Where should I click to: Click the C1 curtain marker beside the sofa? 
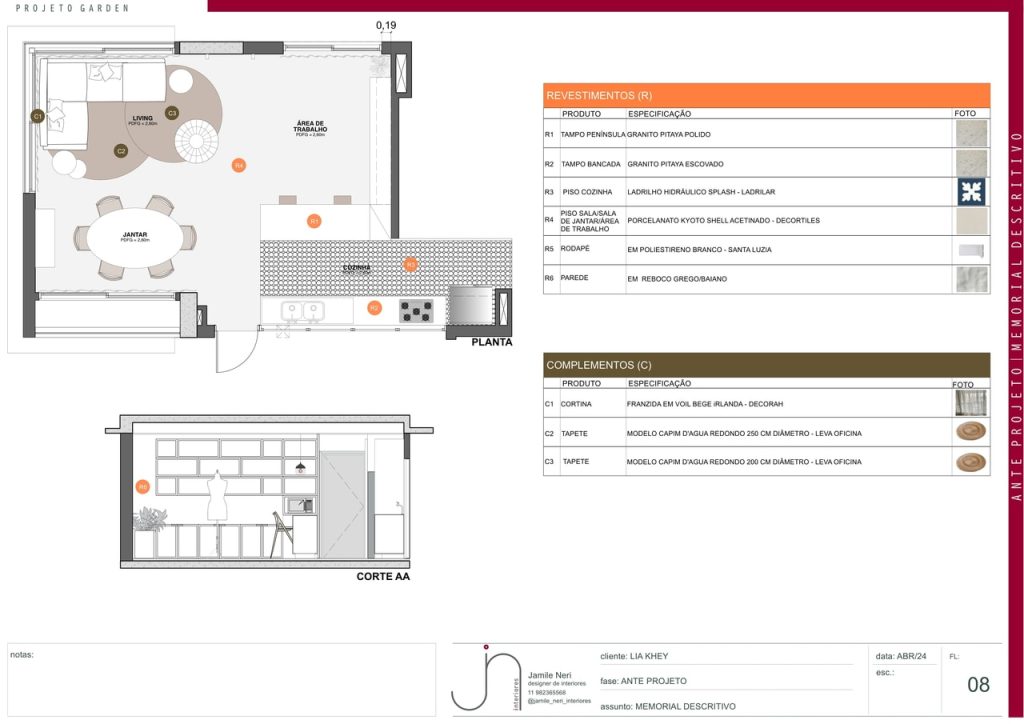(x=37, y=117)
